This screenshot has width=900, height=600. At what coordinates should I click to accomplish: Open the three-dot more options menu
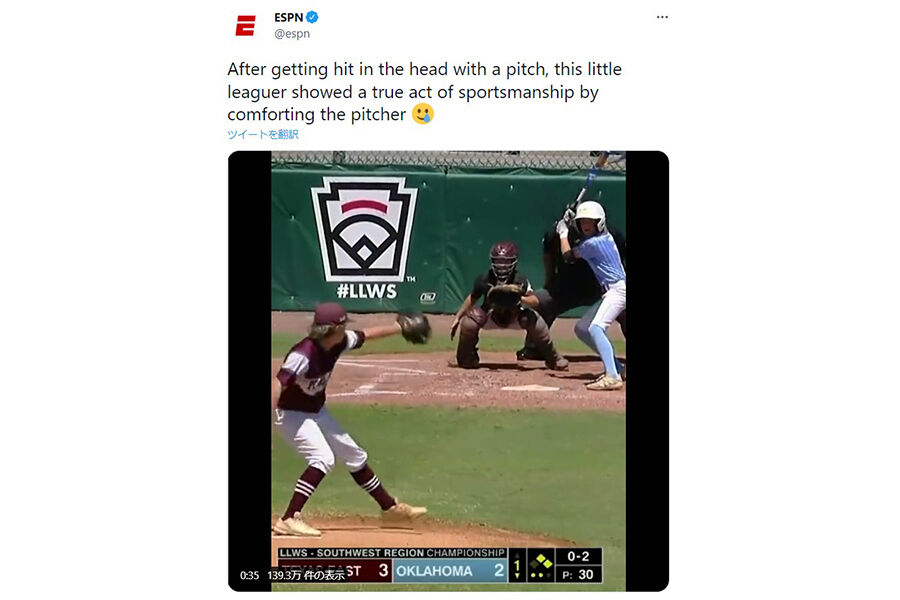662,17
